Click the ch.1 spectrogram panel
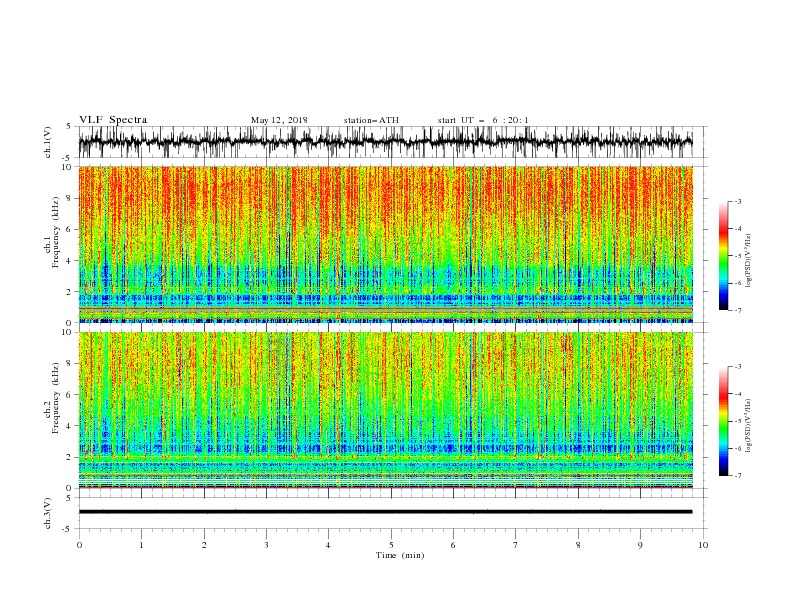Image resolution: width=792 pixels, height=612 pixels. click(x=386, y=244)
